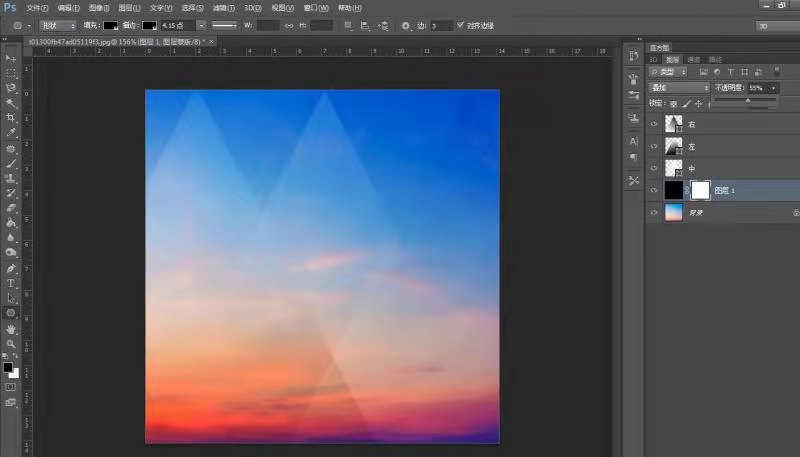Open the Clone Source panel icon
Screen dimensions: 800x457
[634, 118]
